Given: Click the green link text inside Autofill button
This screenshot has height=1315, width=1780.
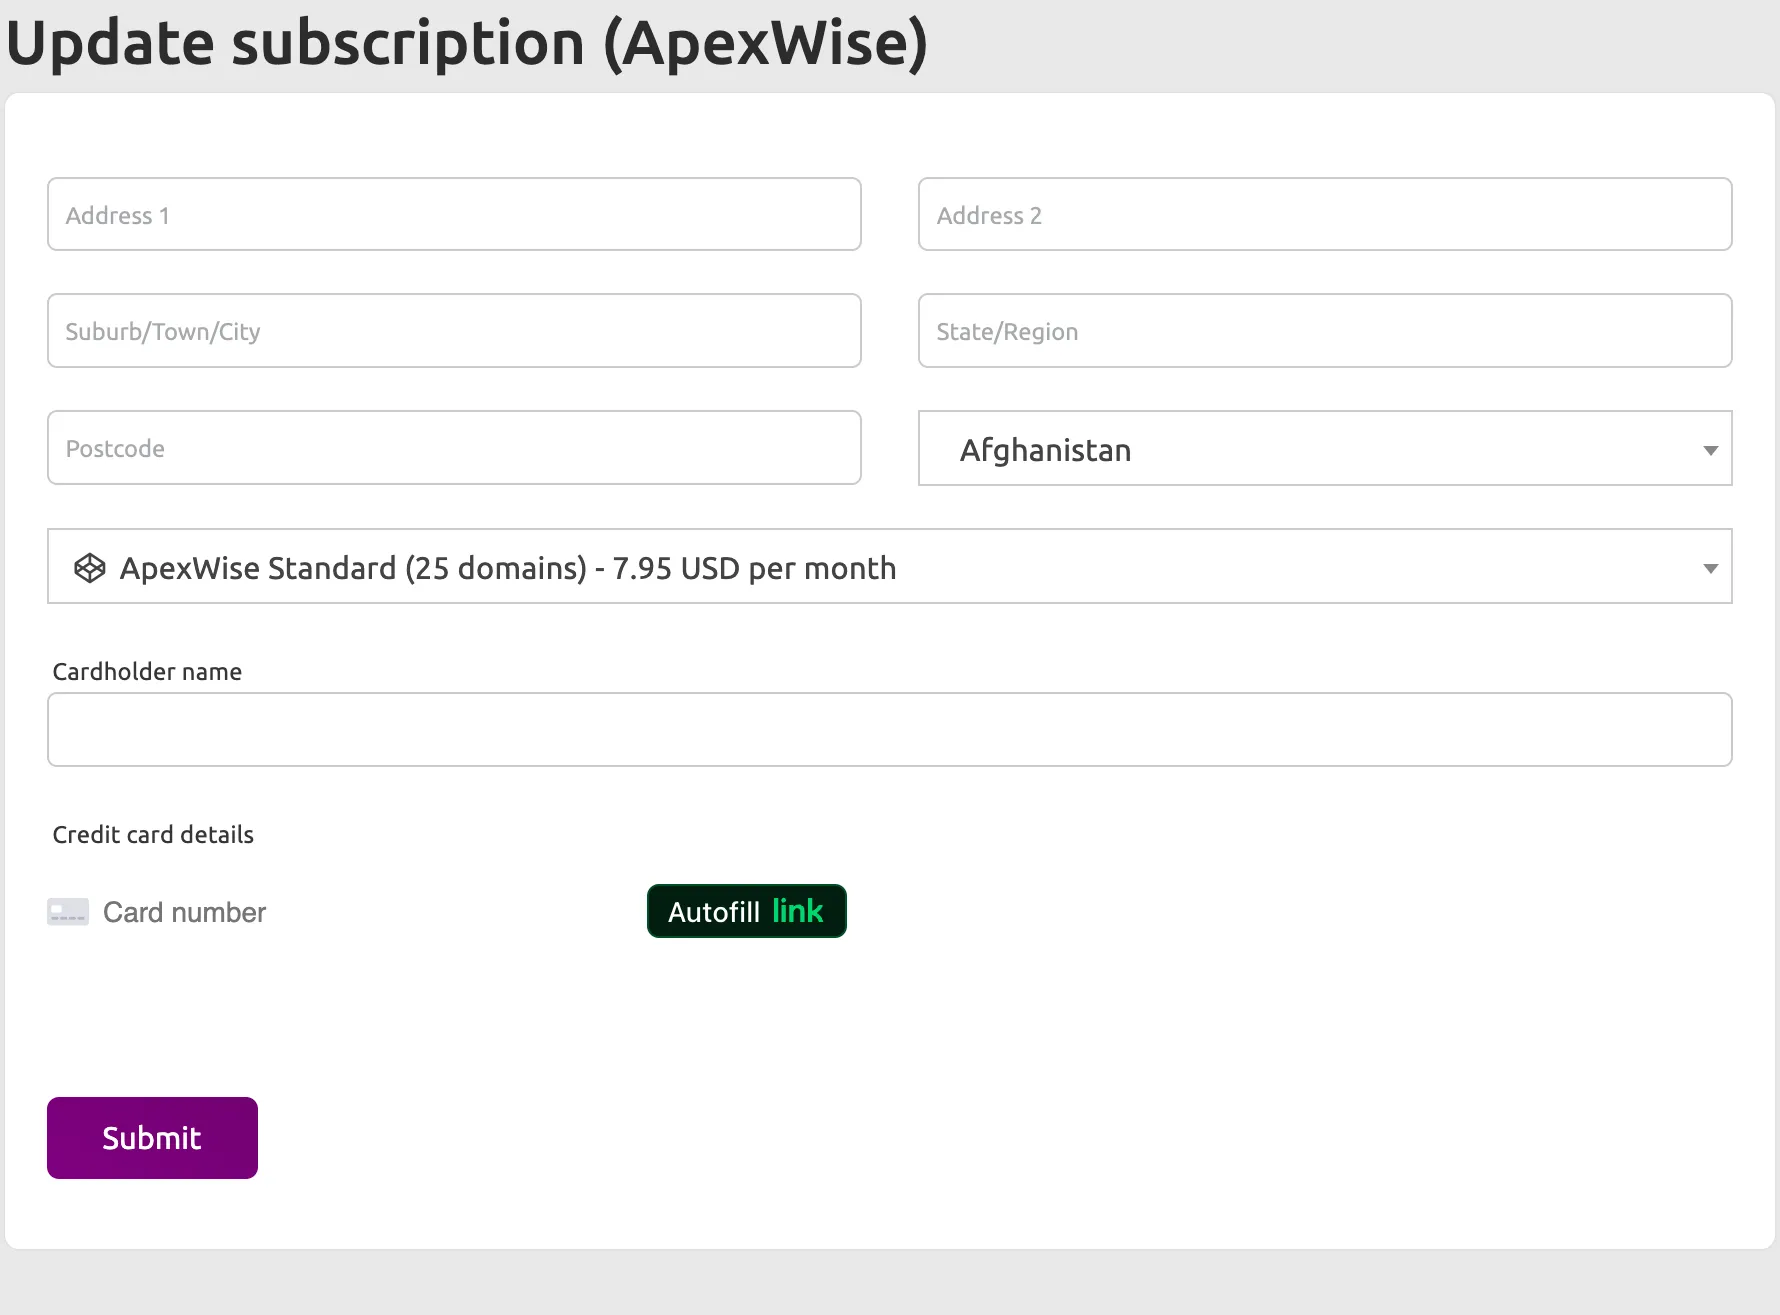Looking at the screenshot, I should pos(798,911).
